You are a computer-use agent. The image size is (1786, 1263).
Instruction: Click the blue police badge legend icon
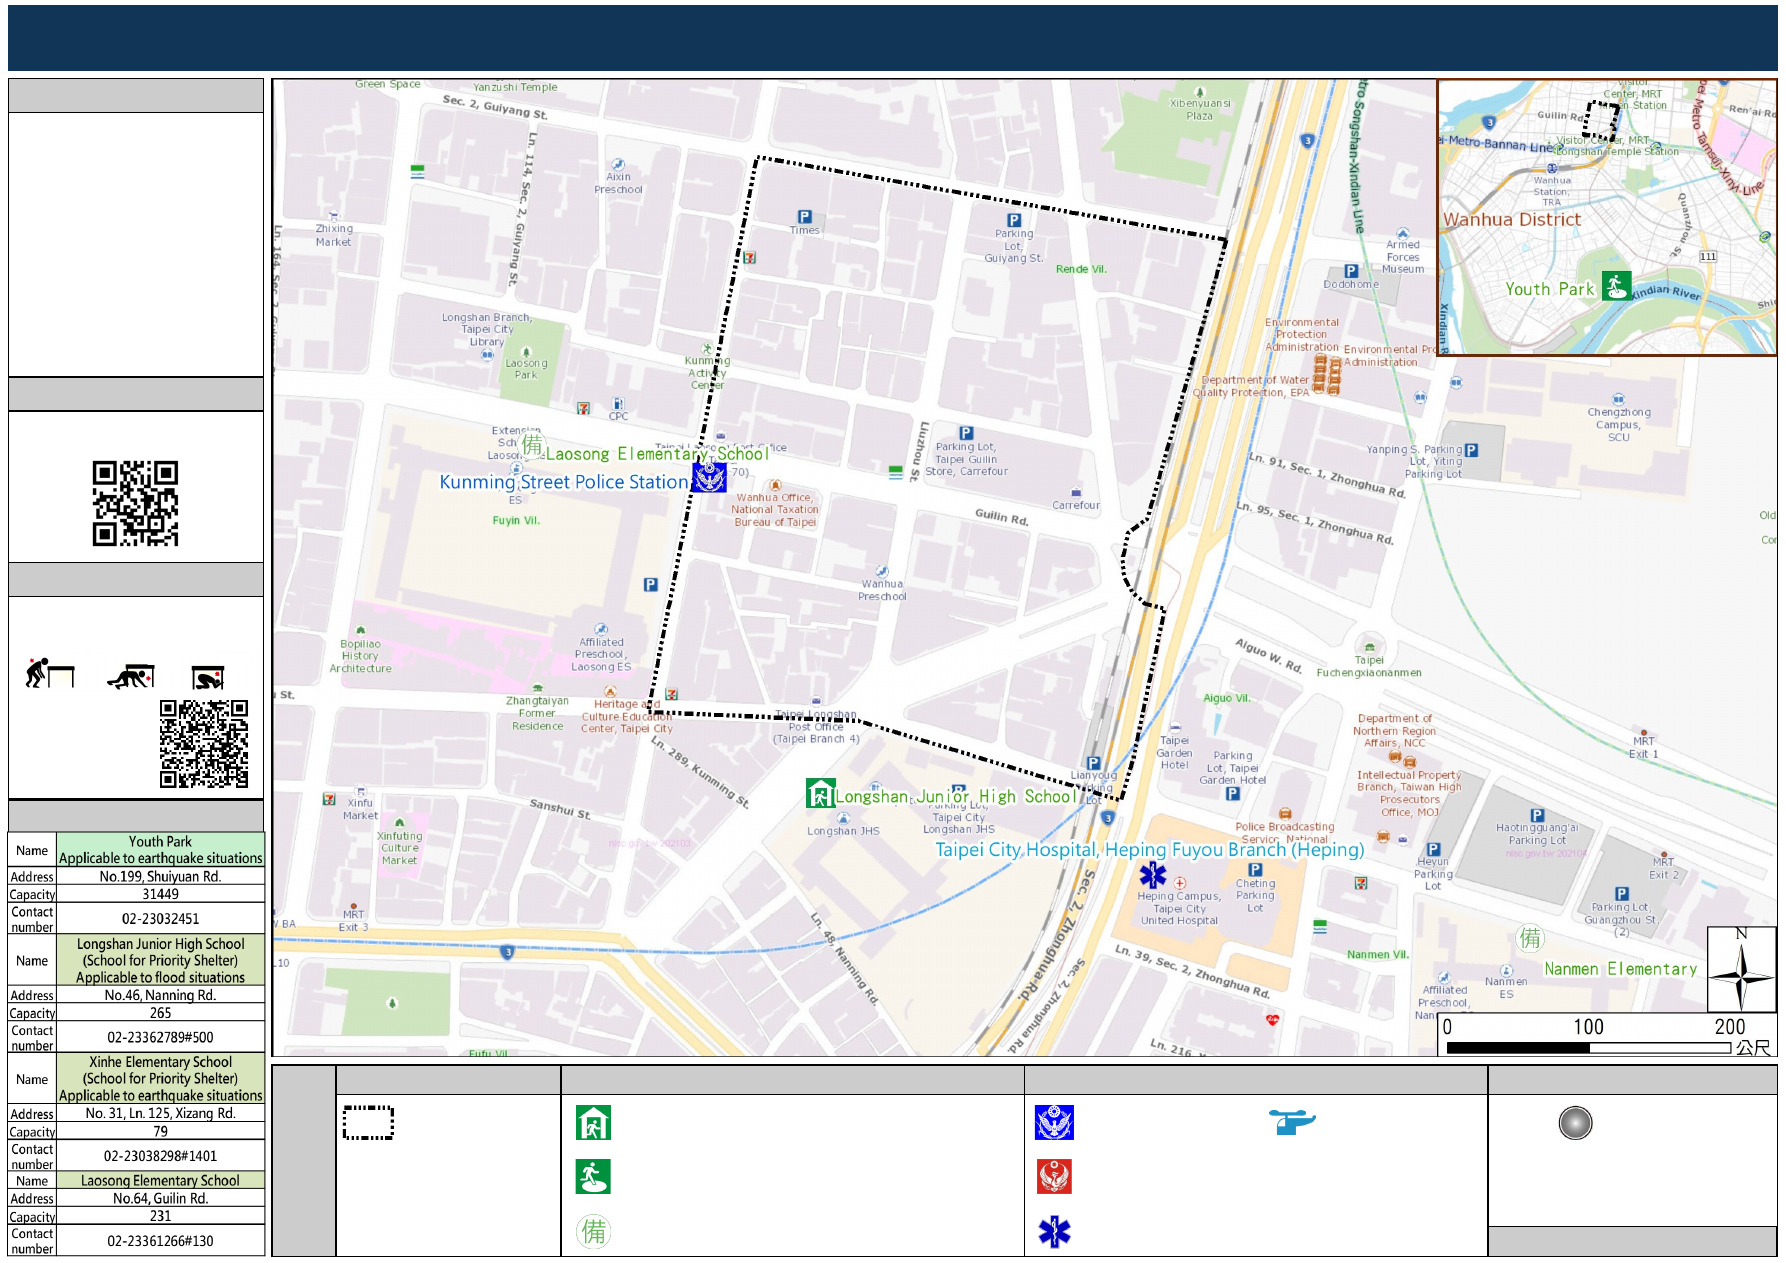pyautogui.click(x=1054, y=1123)
